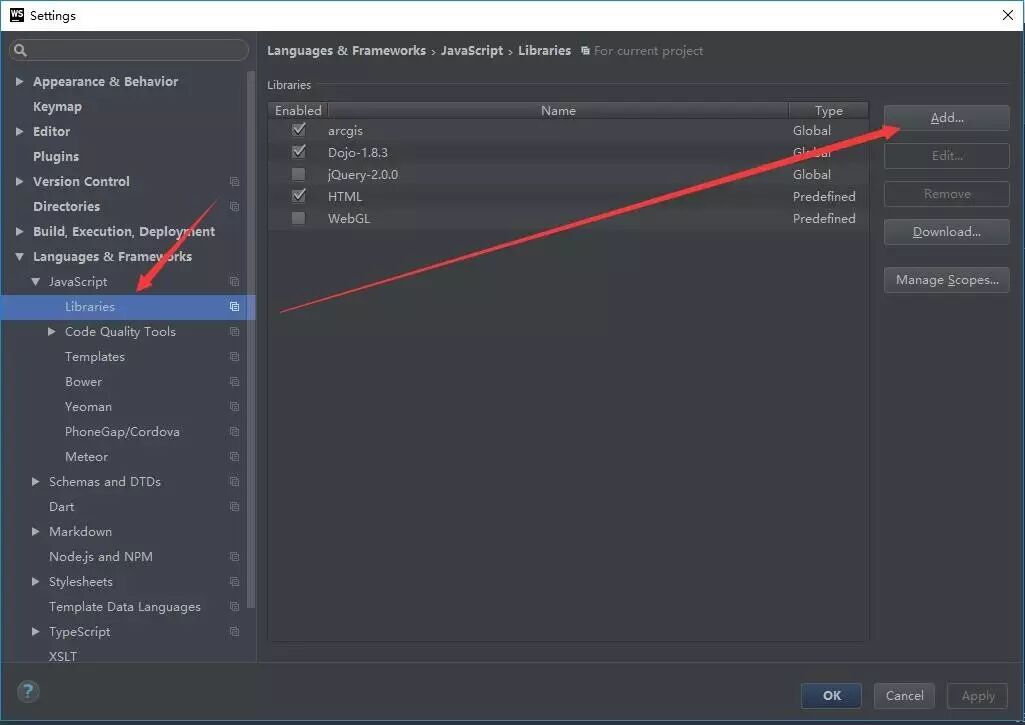This screenshot has height=725, width=1025.
Task: Select Directories in settings tree
Action: click(67, 207)
